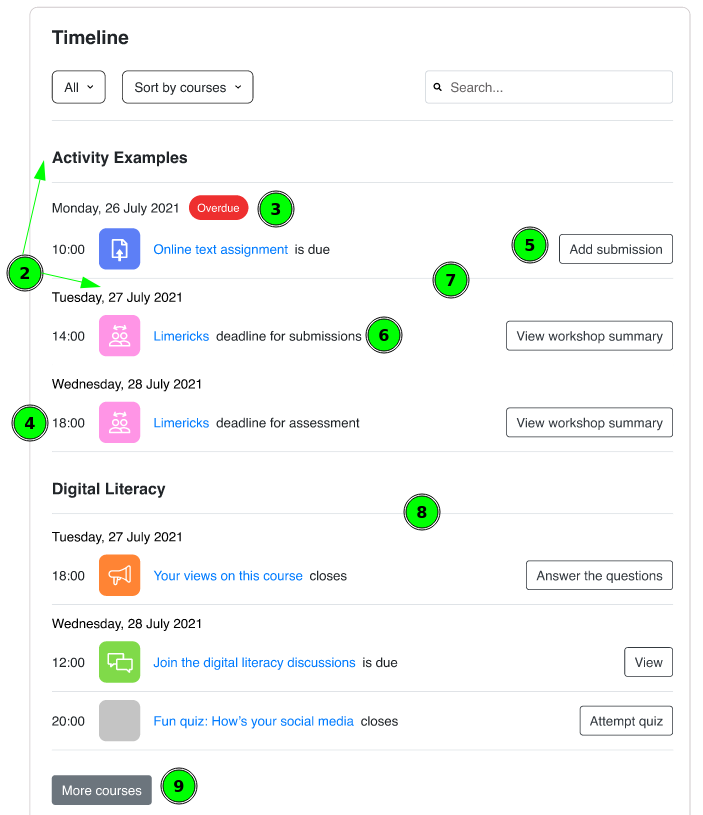Focus the timeline Search field

pyautogui.click(x=549, y=87)
